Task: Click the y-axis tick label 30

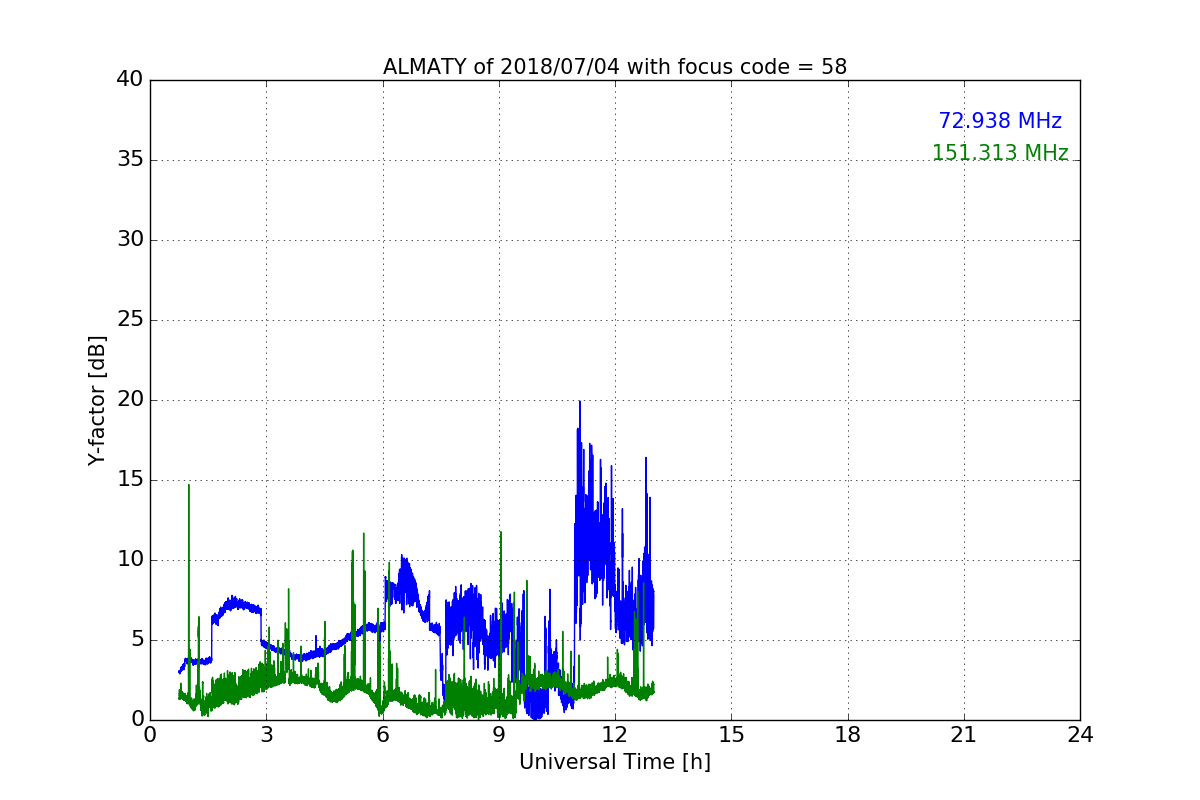Action: click(x=130, y=240)
